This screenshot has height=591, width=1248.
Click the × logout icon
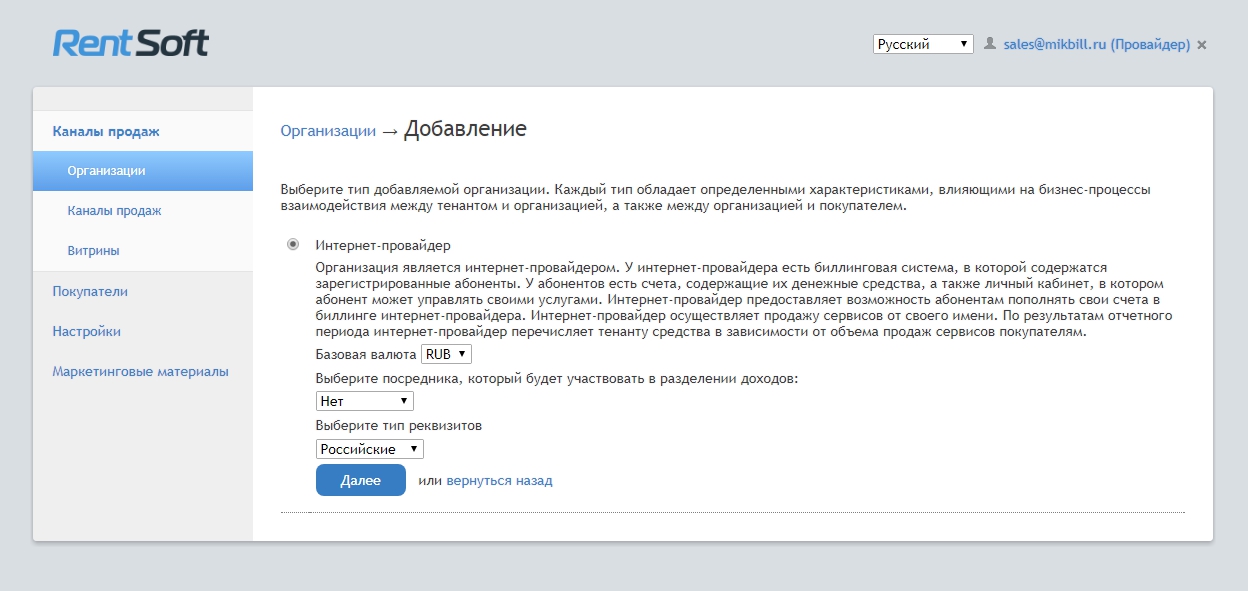(1202, 45)
